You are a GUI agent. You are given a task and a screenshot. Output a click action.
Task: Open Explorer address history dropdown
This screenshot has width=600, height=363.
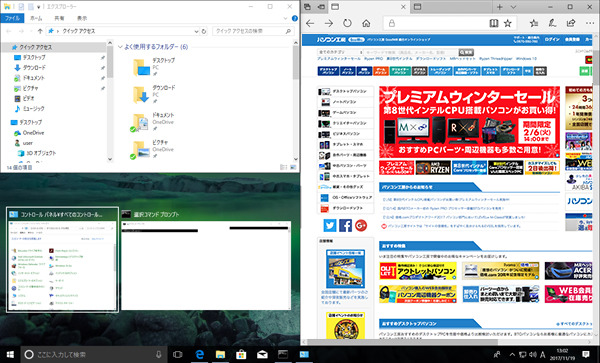[x=196, y=31]
